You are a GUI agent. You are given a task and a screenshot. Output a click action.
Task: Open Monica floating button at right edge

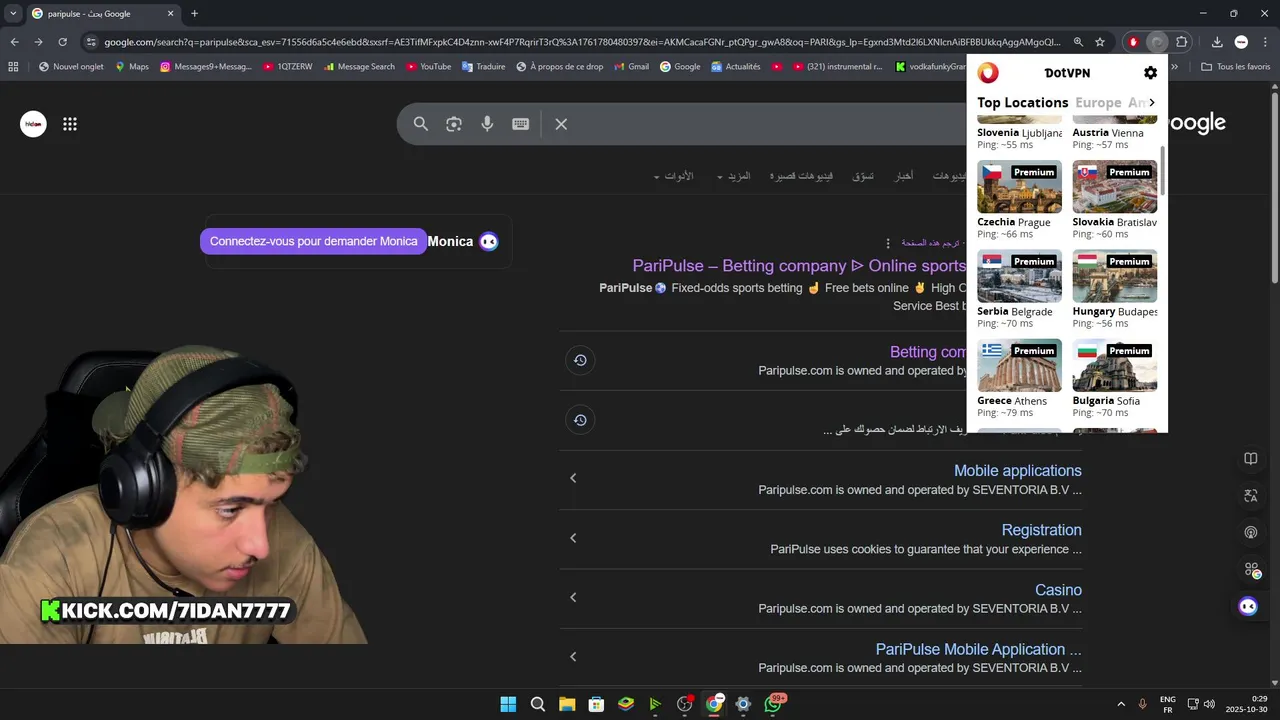click(1248, 606)
